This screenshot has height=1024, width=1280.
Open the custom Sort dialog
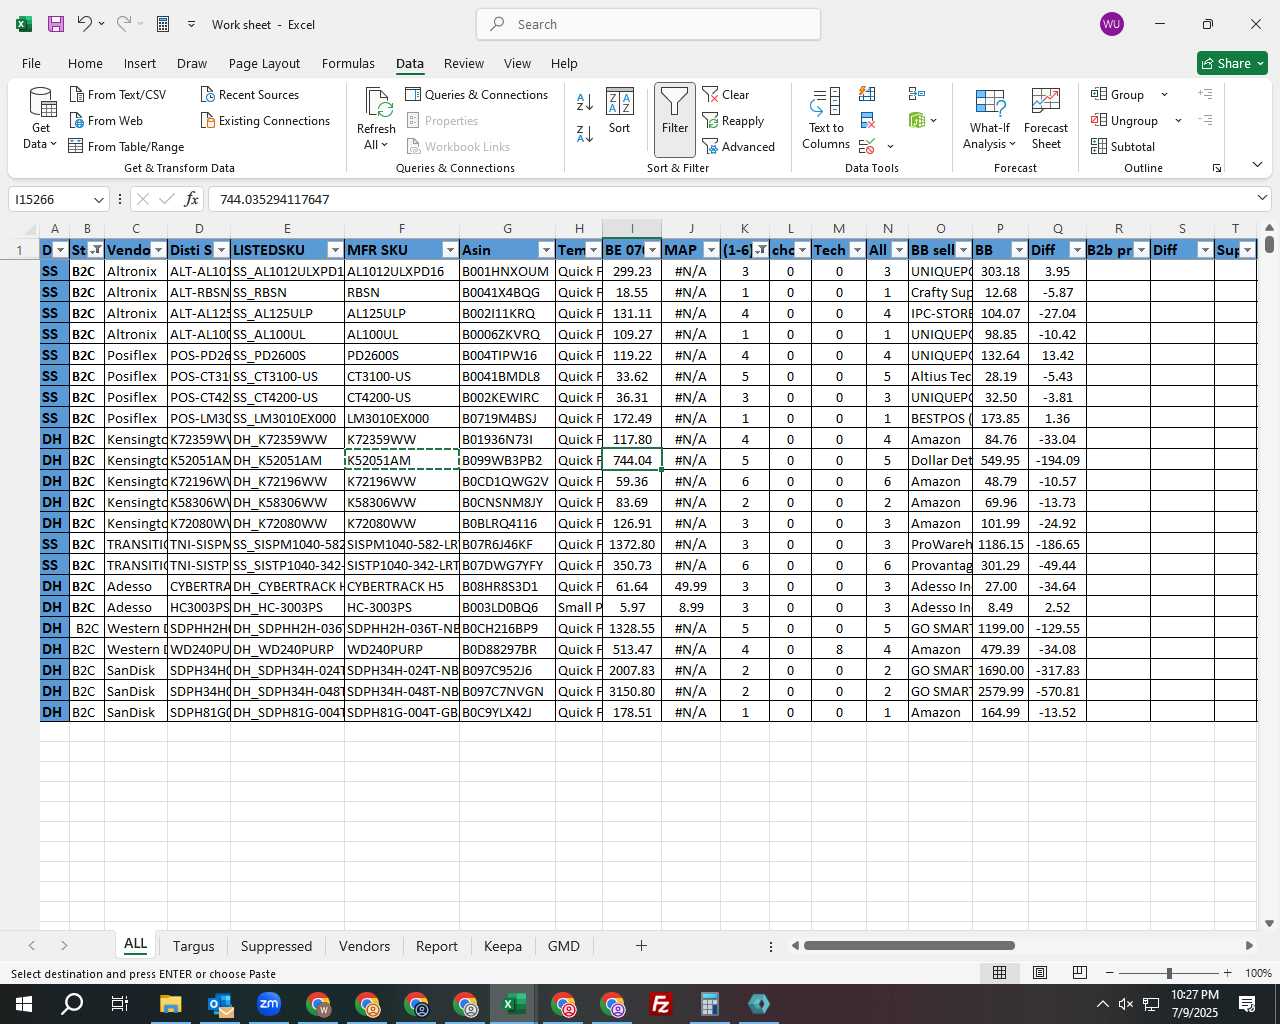tap(620, 112)
